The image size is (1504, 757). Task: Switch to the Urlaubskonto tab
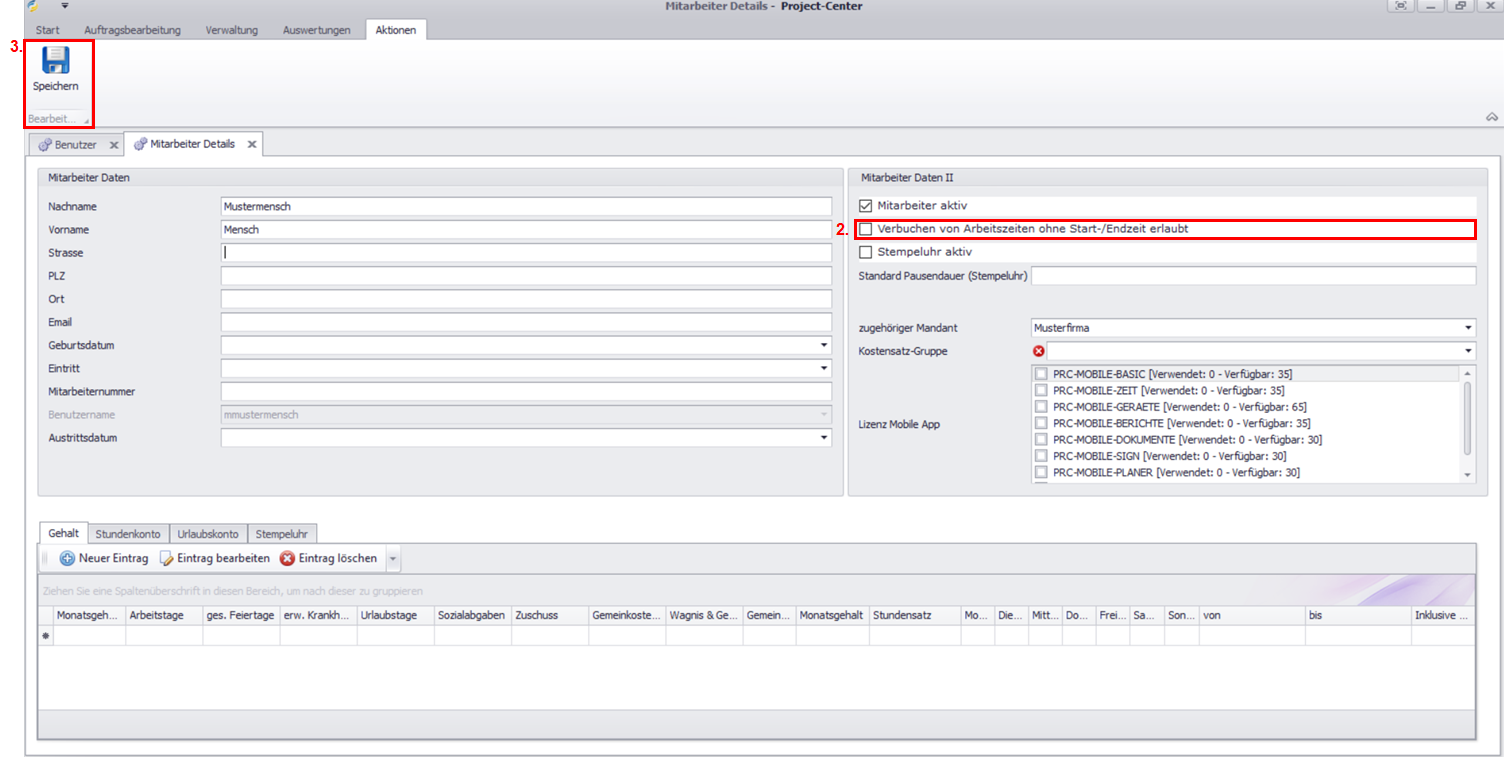(x=208, y=534)
